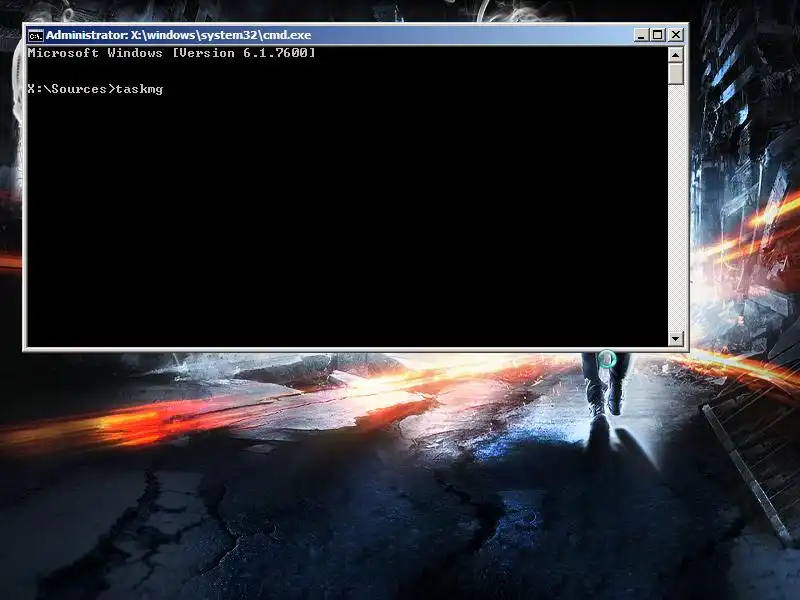Viewport: 800px width, 600px height.
Task: Minimize the Administrator cmd.exe window
Action: tap(641, 35)
